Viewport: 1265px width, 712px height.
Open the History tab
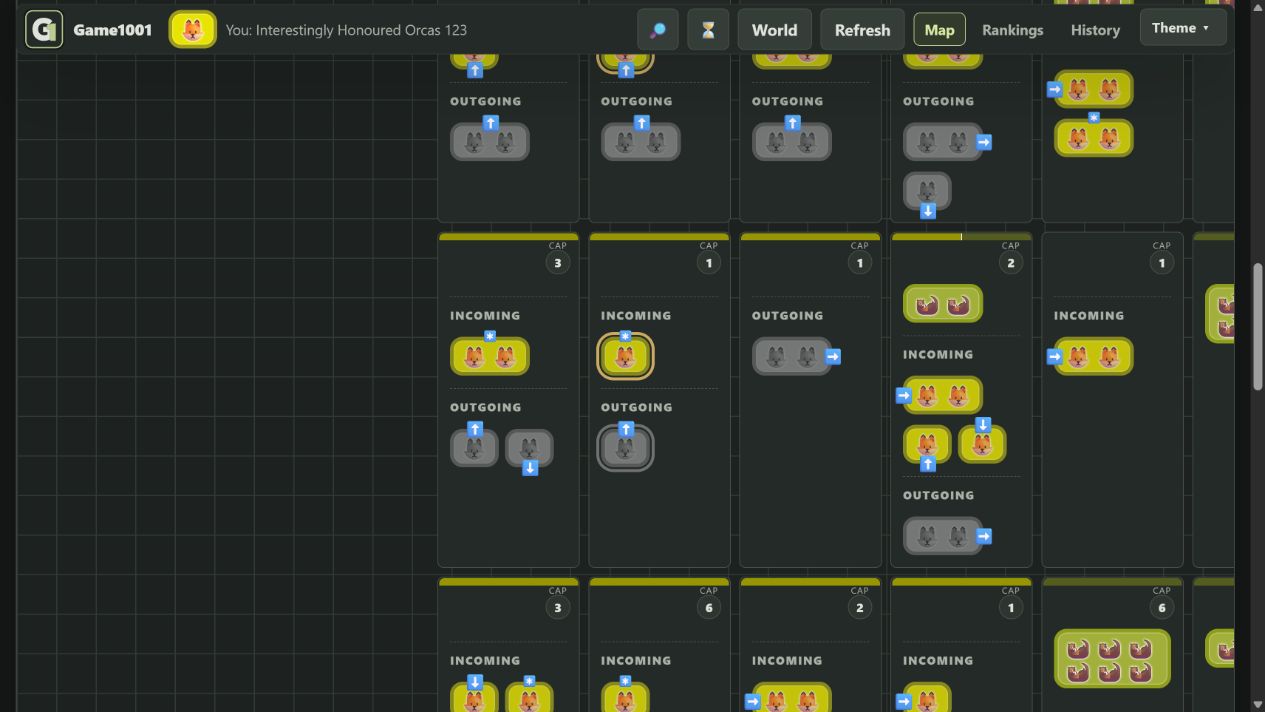tap(1095, 30)
